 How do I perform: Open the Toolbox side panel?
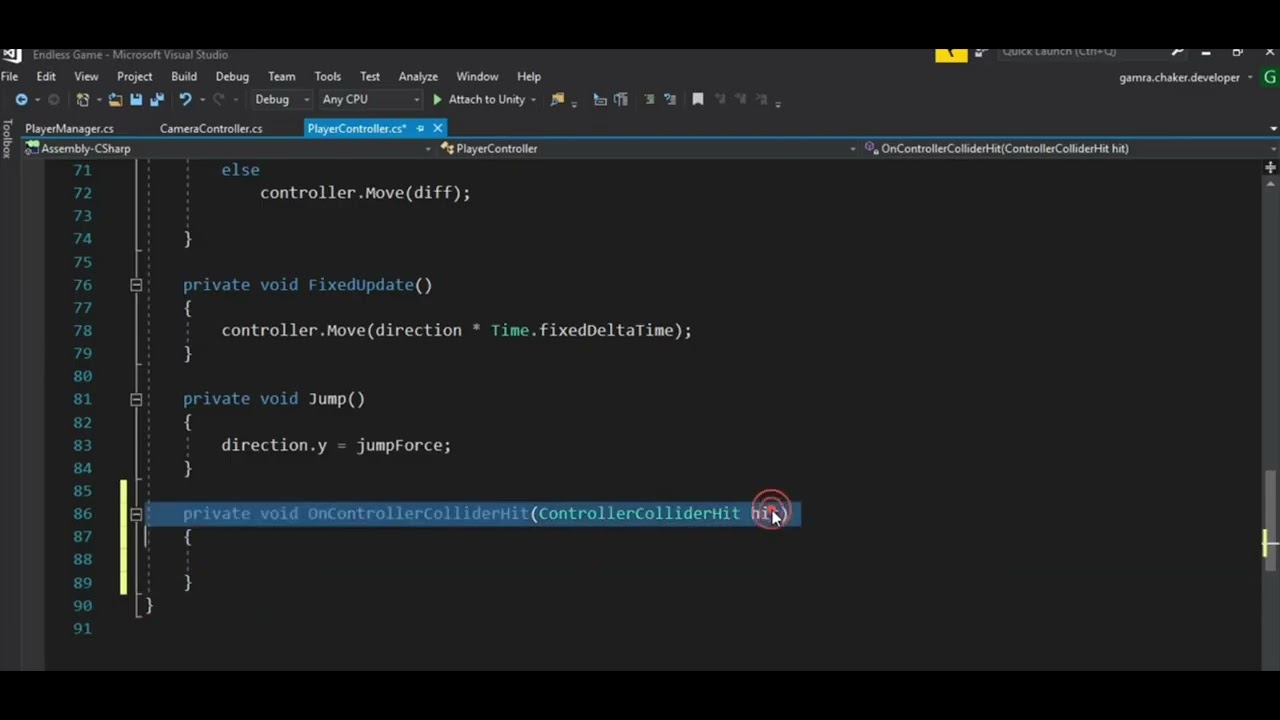coord(7,138)
